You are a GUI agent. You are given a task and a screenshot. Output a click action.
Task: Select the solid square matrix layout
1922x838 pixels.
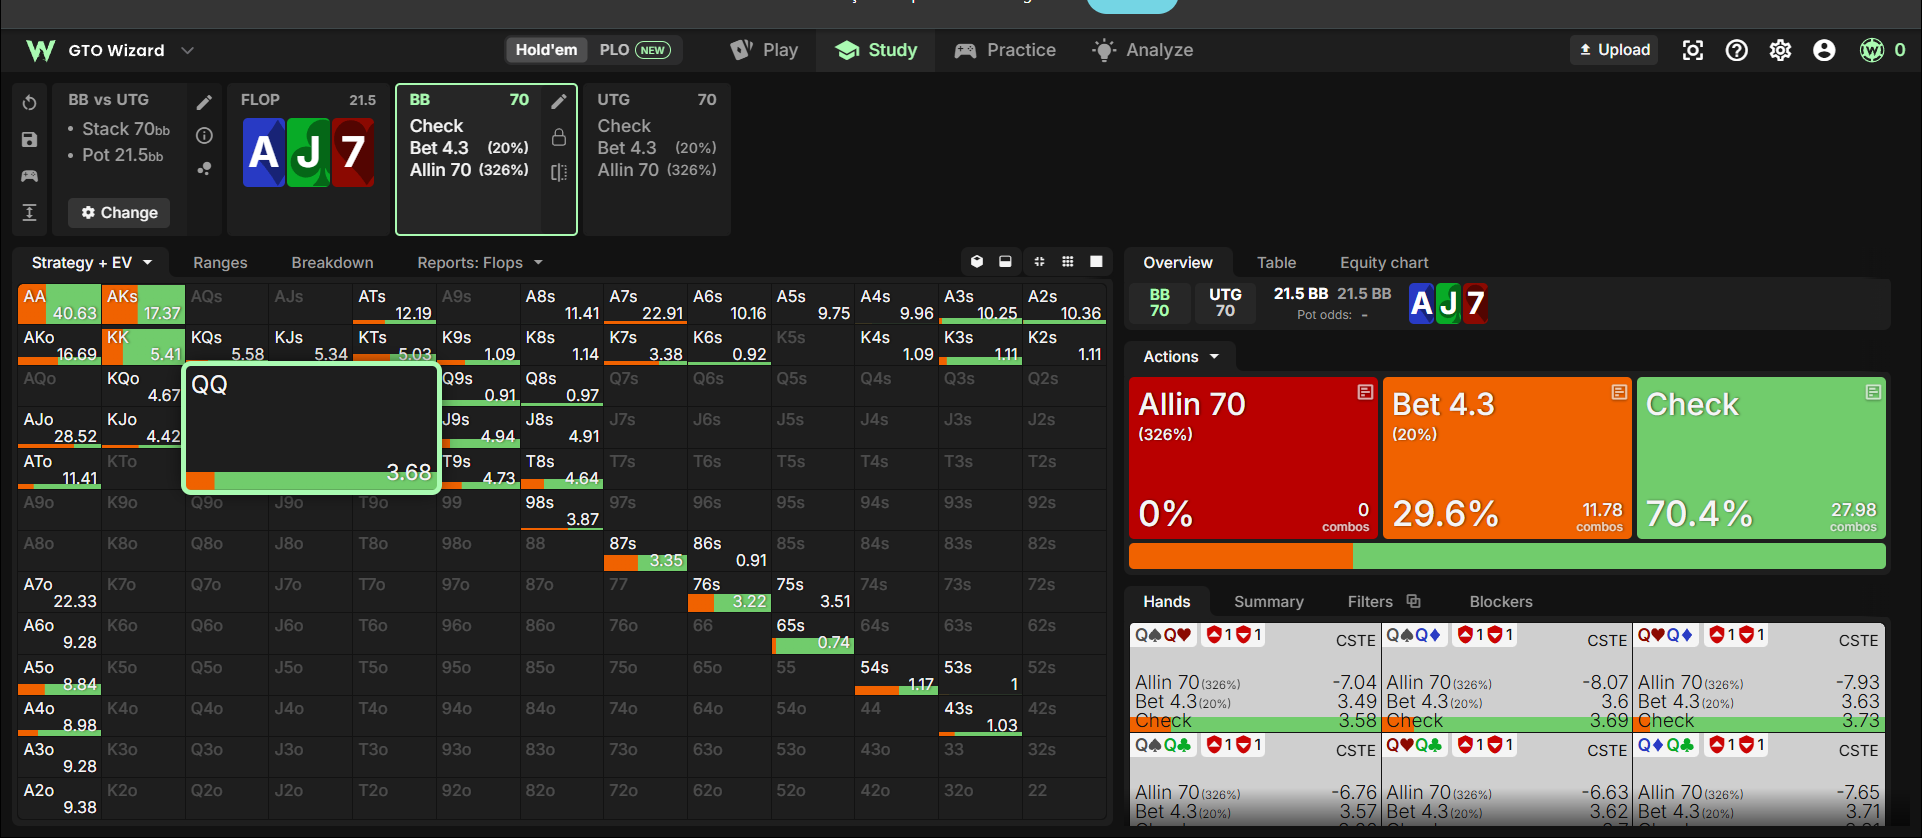(1096, 262)
